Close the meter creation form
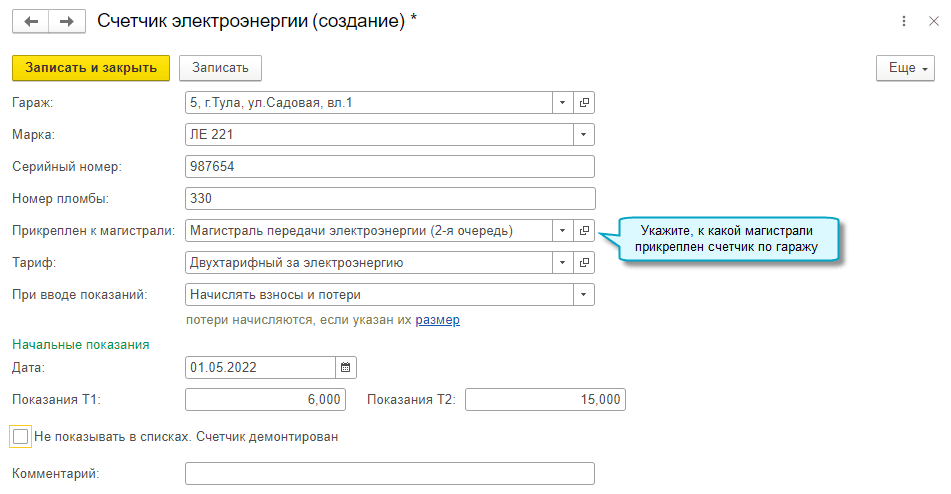This screenshot has height=494, width=951. 934,21
